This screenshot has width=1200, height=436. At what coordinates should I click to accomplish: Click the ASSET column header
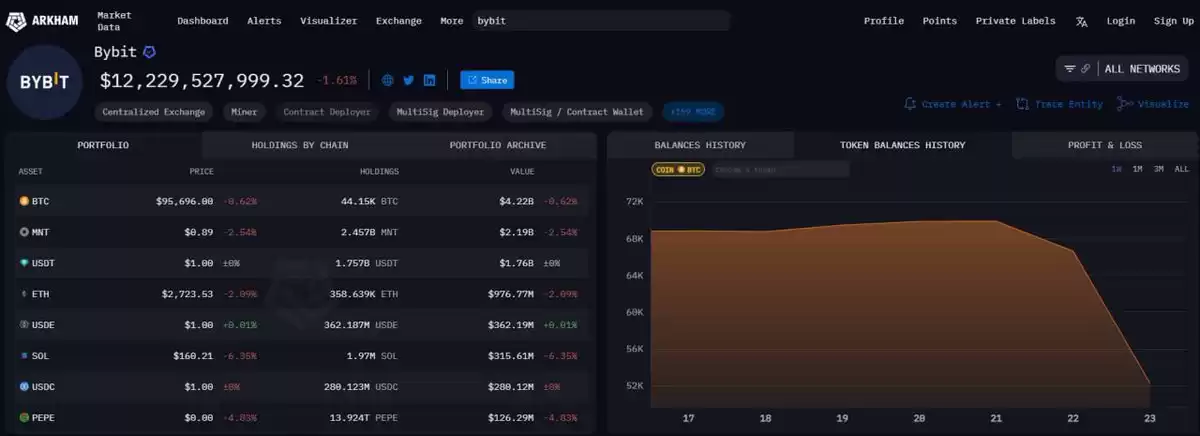tap(30, 172)
